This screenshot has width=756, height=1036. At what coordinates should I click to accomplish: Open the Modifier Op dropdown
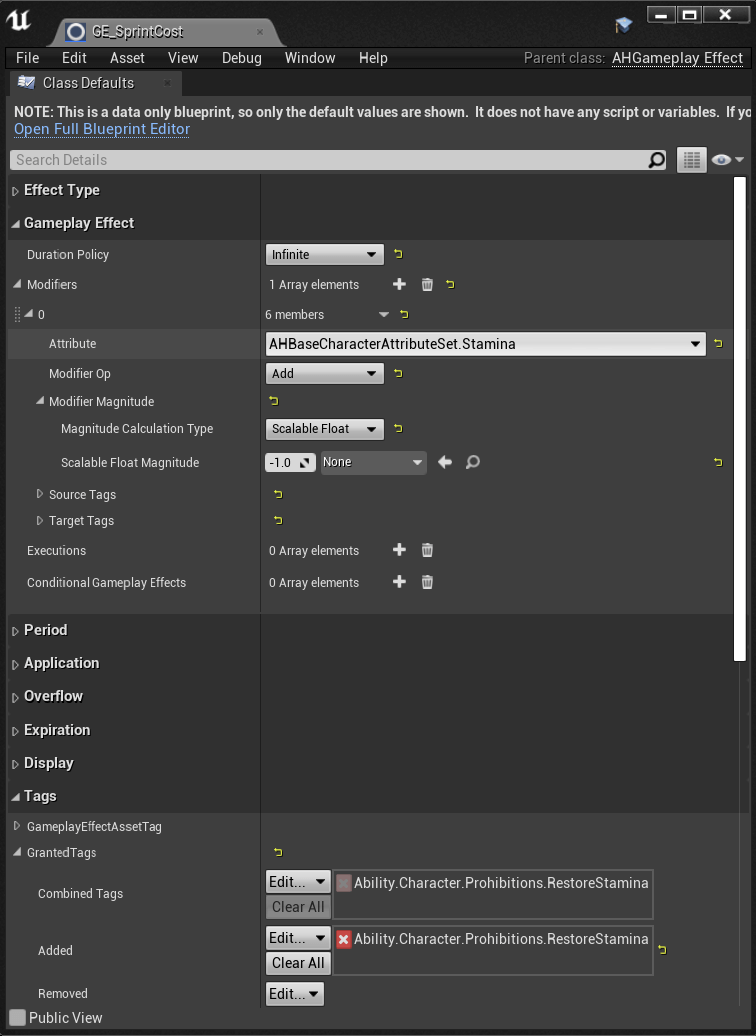pos(324,374)
